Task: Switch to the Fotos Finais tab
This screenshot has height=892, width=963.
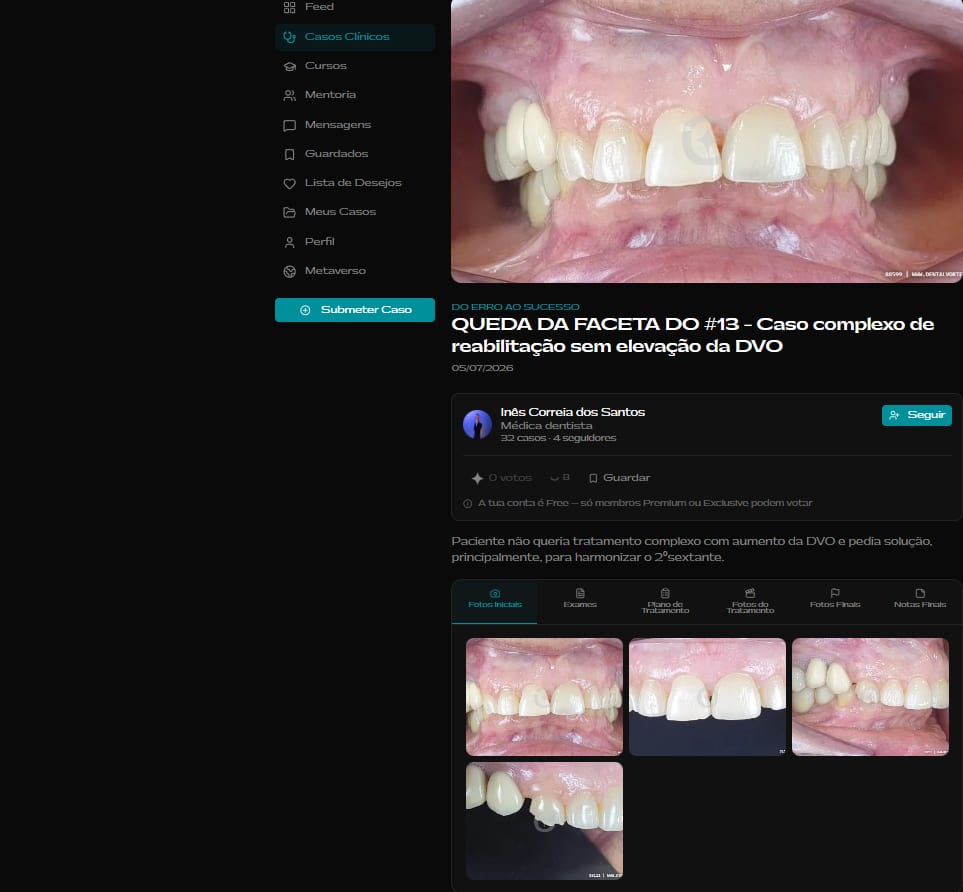Action: (835, 600)
